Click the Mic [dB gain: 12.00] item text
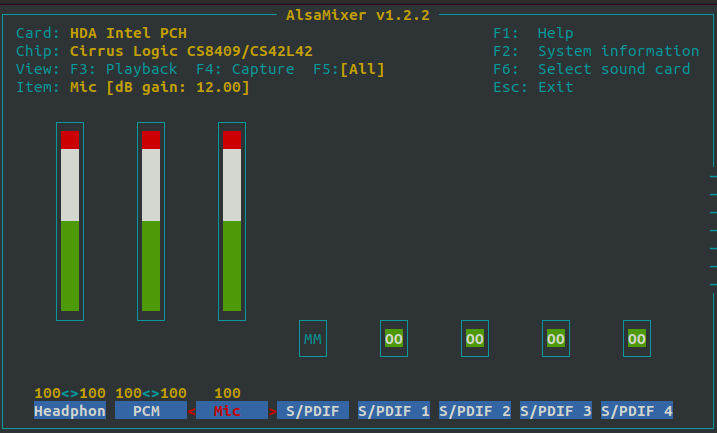Image resolution: width=717 pixels, height=433 pixels. 160,87
